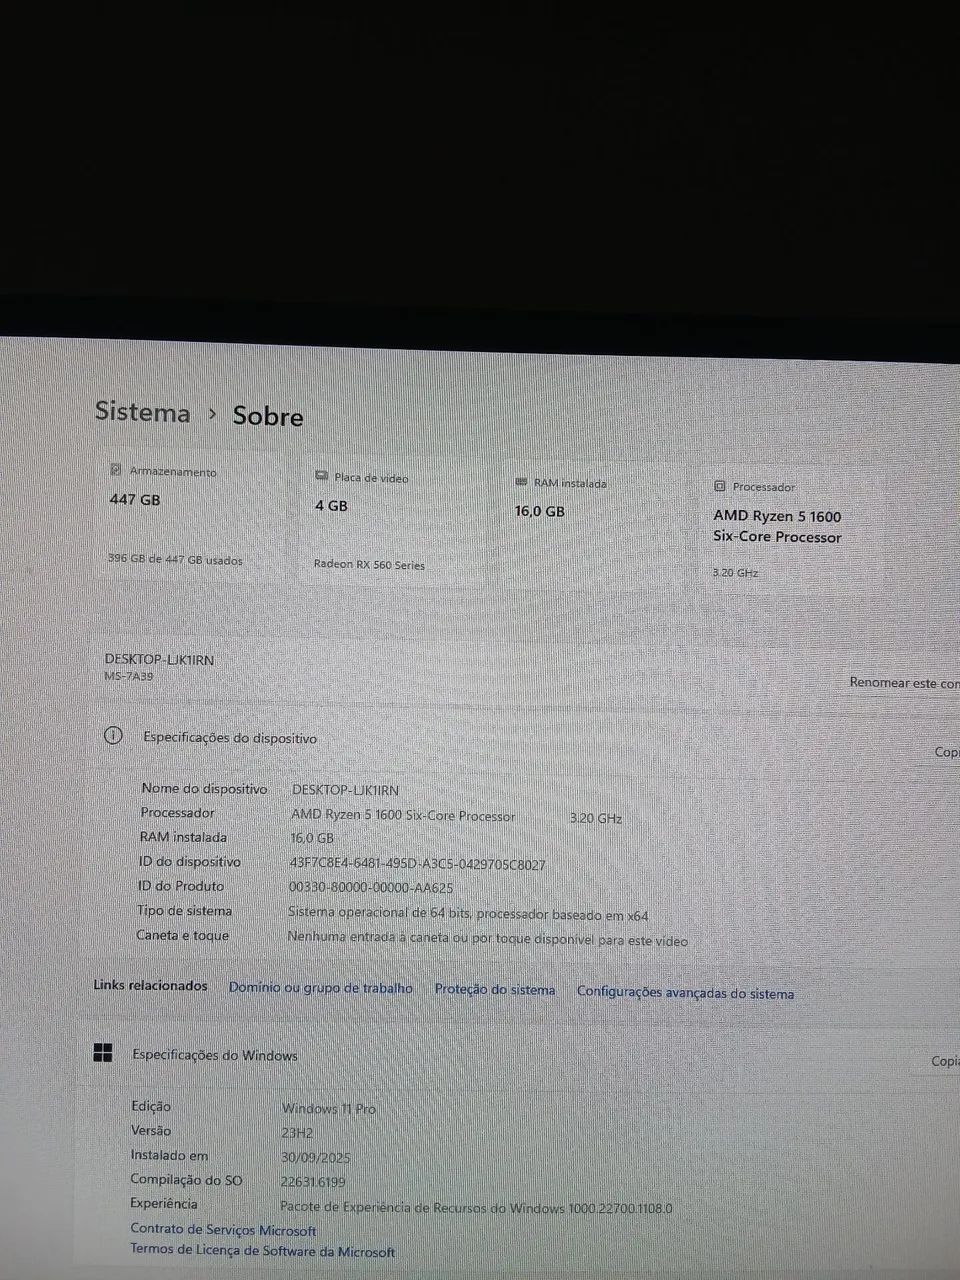This screenshot has height=1280, width=960.
Task: Collapse the Especificações do Windows section header
Action: 520,1057
